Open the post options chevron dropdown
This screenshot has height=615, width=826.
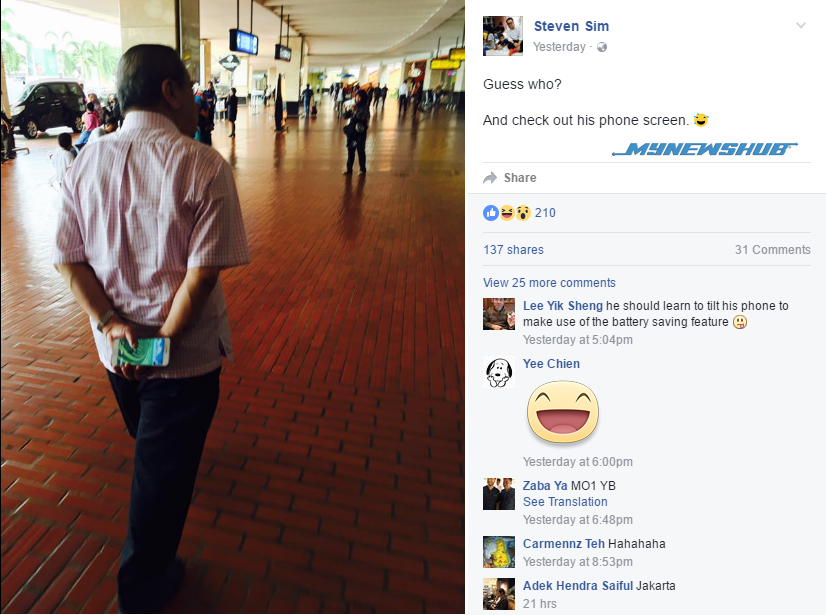click(x=801, y=25)
